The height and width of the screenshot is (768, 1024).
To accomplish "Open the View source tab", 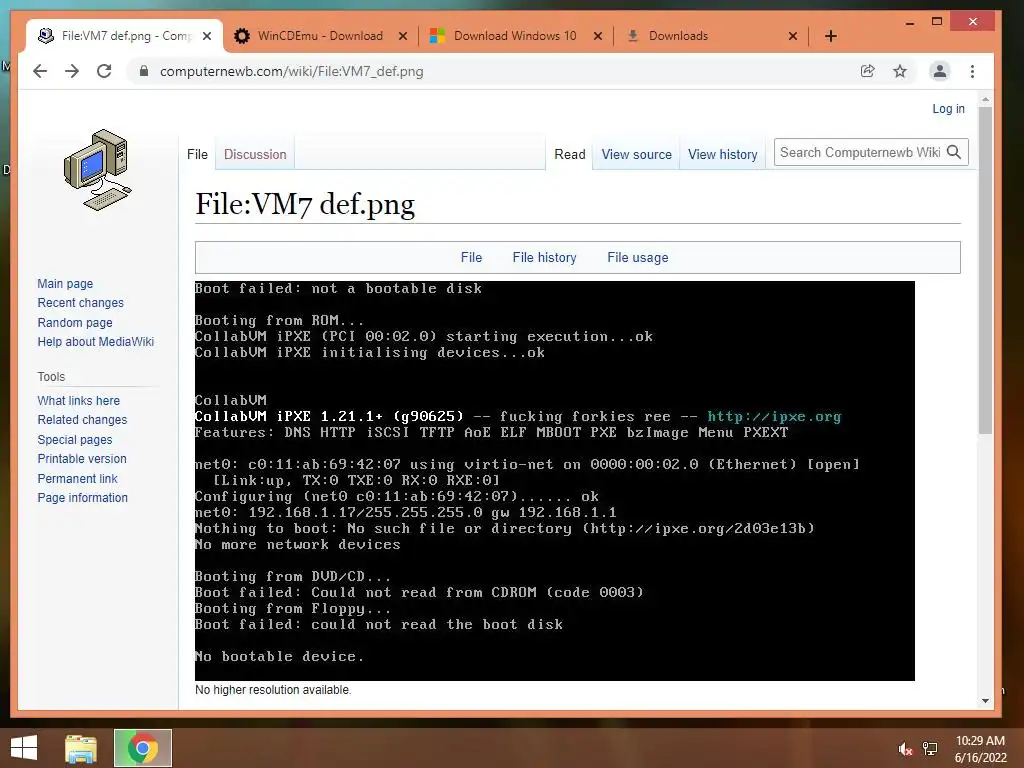I will click(x=637, y=154).
